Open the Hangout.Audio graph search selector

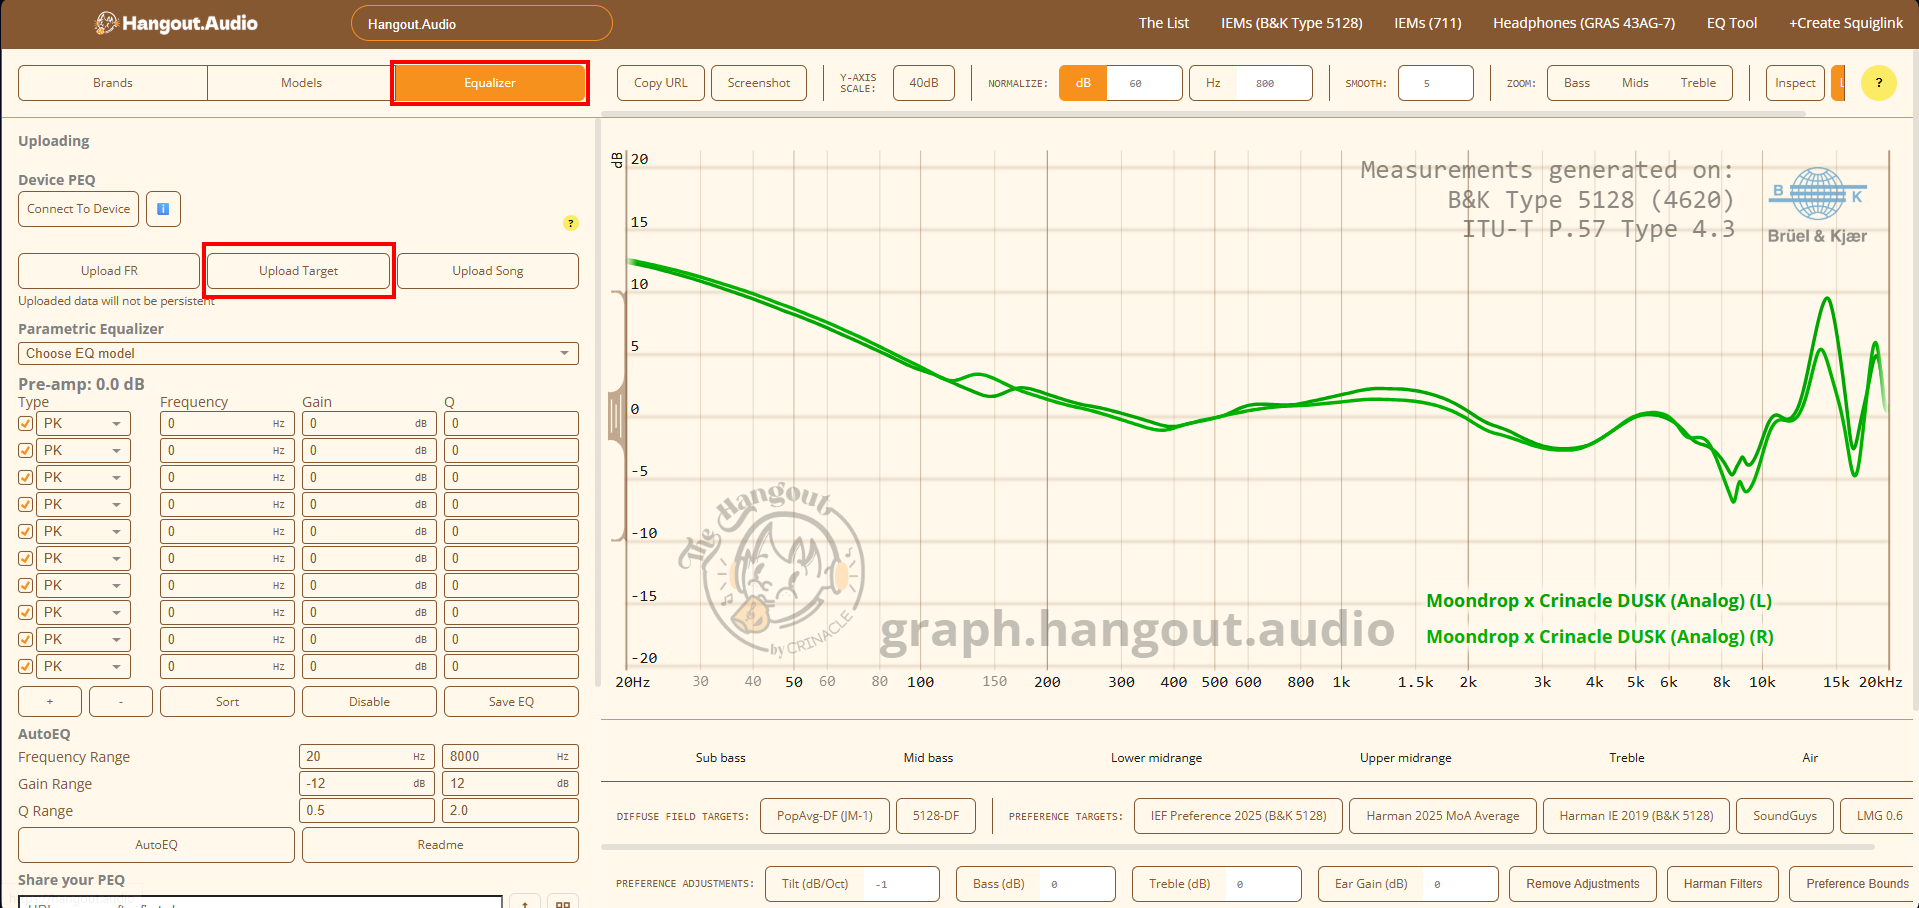click(481, 22)
